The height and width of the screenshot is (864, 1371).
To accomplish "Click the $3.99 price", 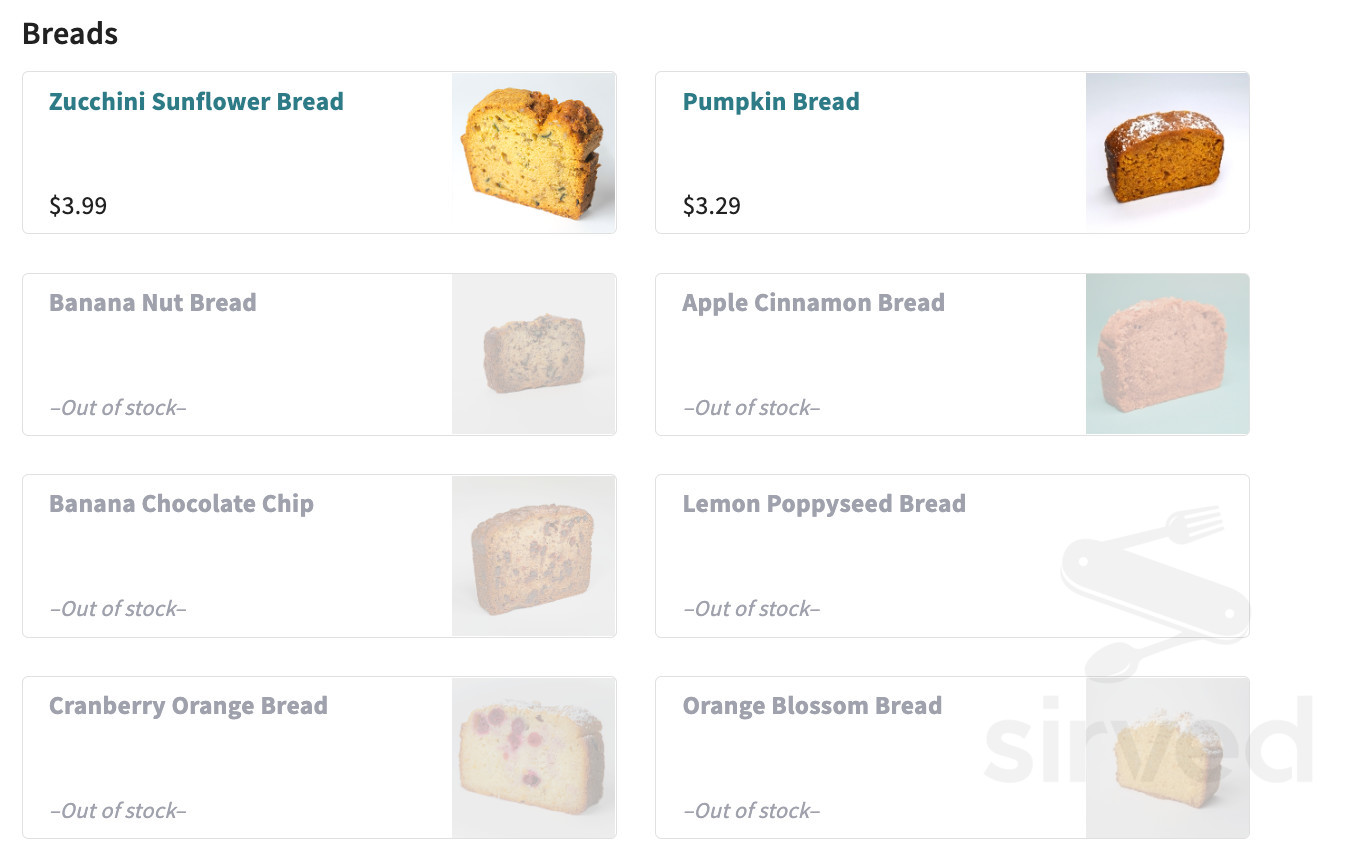I will coord(78,206).
